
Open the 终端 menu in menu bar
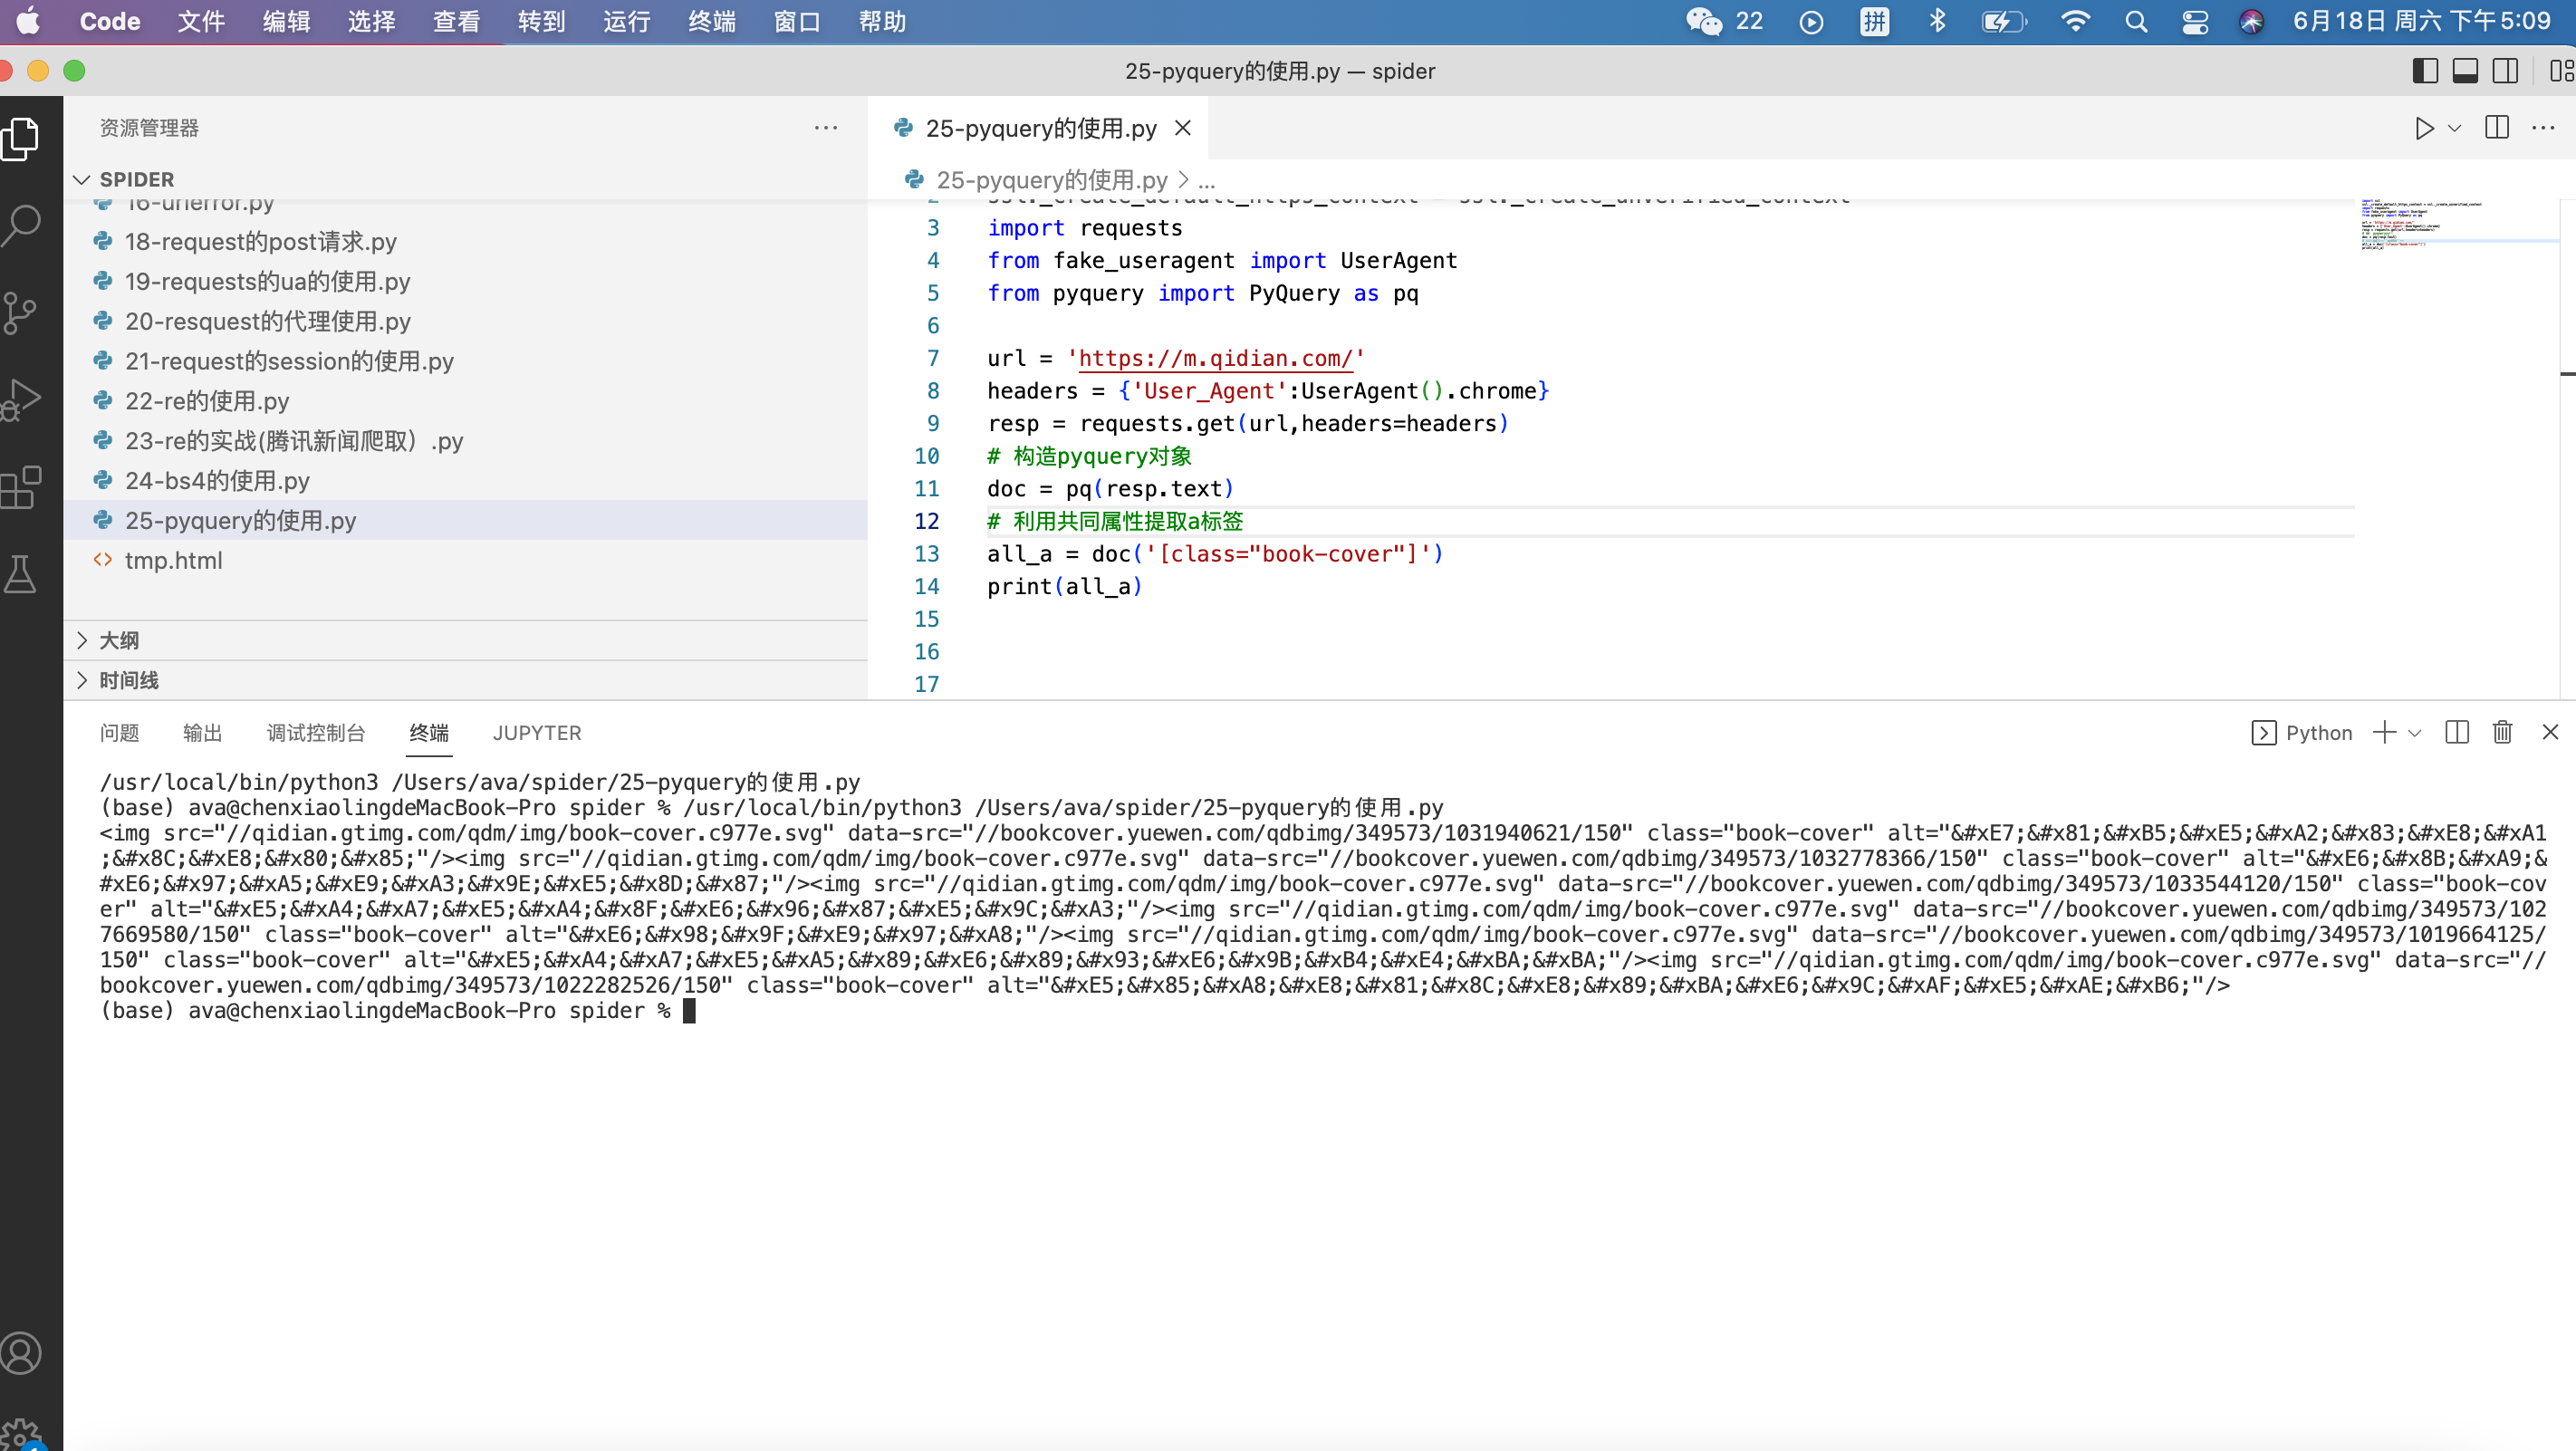(x=711, y=21)
